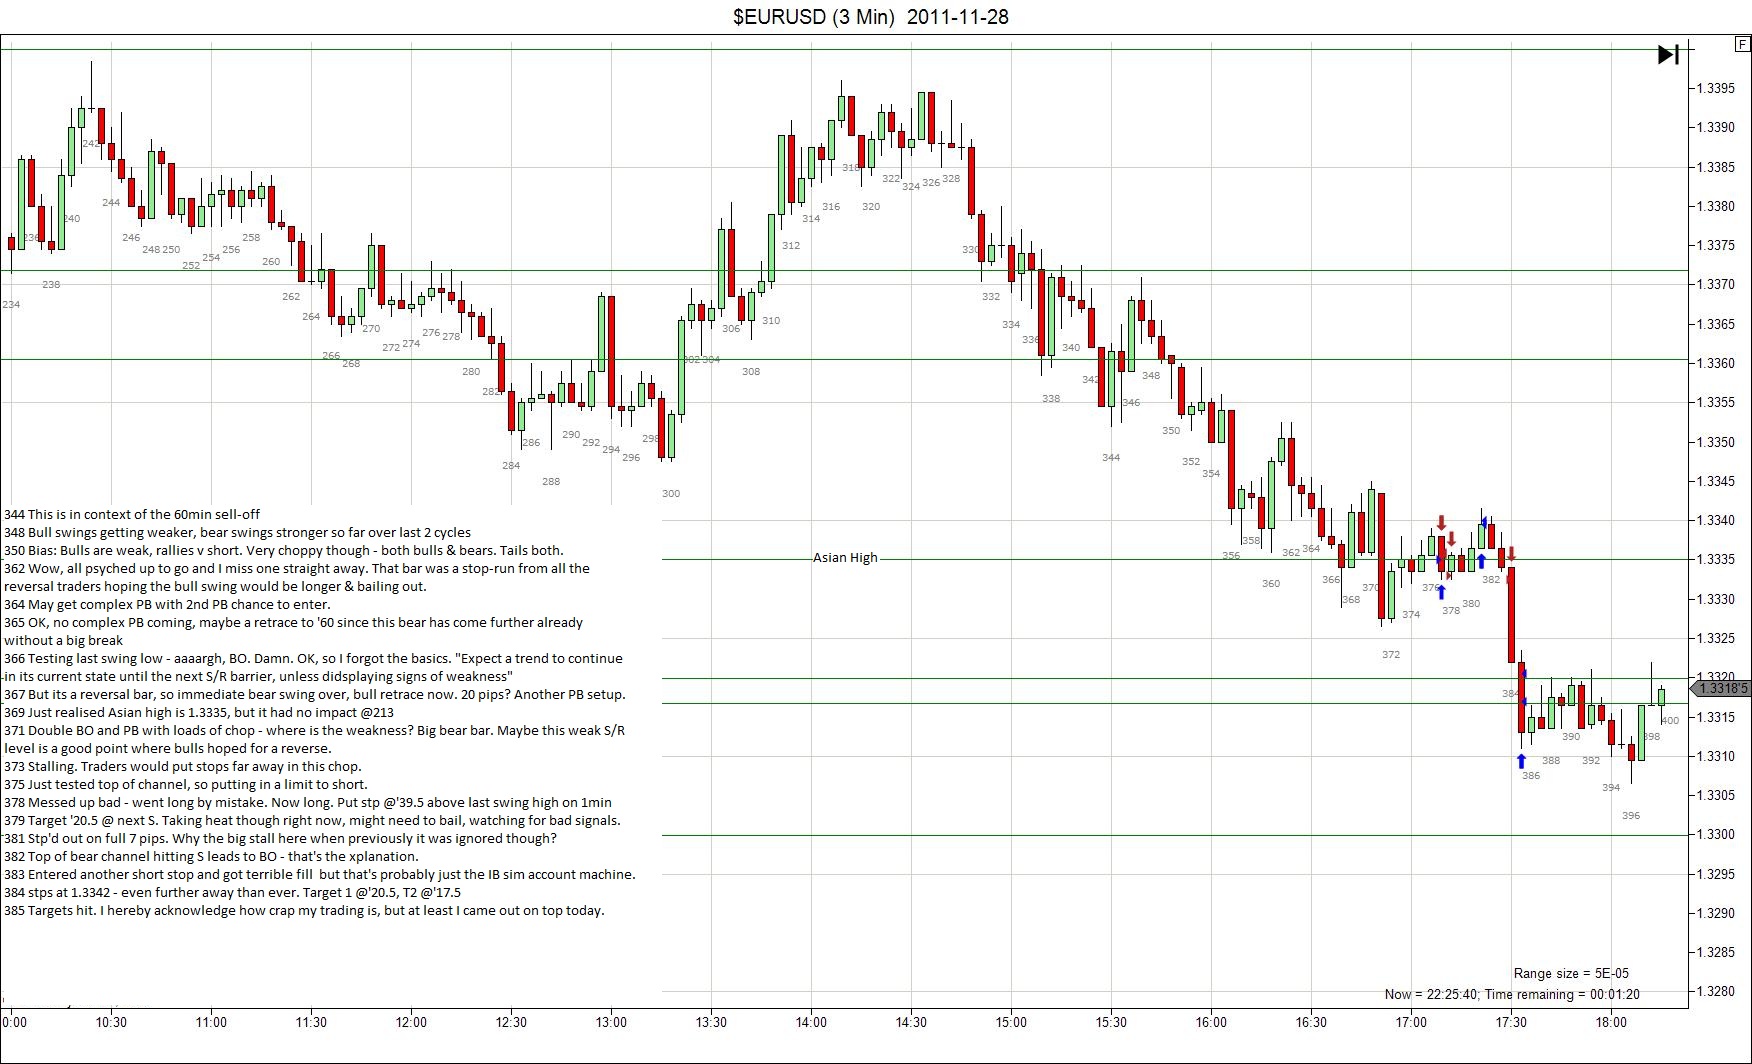The width and height of the screenshot is (1752, 1064).
Task: Click the 12:00 time axis label
Action: pyautogui.click(x=411, y=1022)
